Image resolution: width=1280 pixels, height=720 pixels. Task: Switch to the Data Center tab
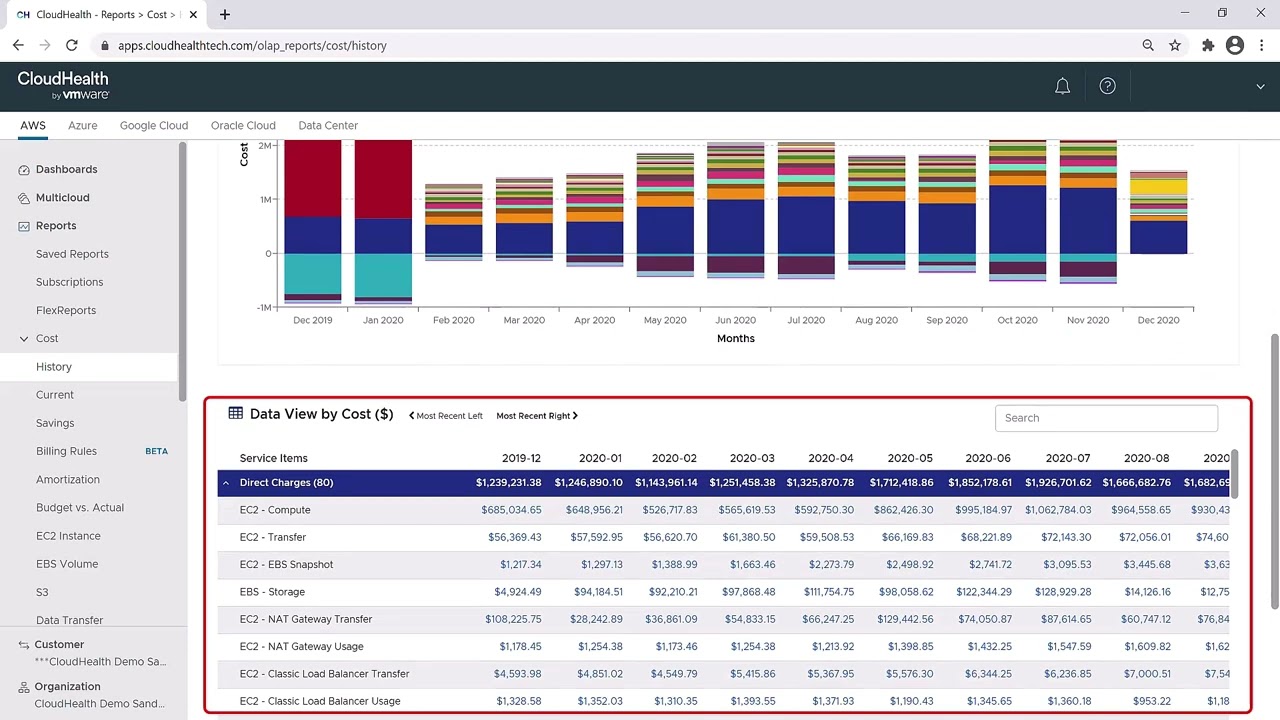tap(328, 125)
